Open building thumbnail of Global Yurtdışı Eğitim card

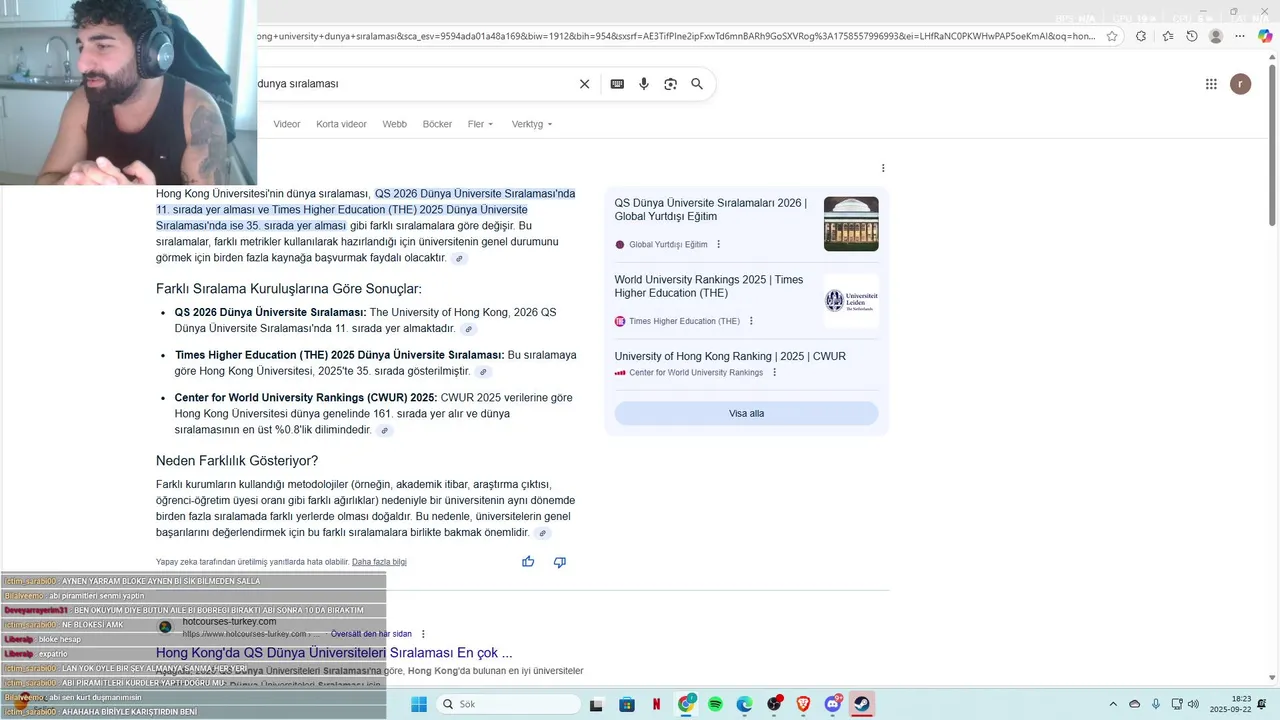[x=851, y=224]
